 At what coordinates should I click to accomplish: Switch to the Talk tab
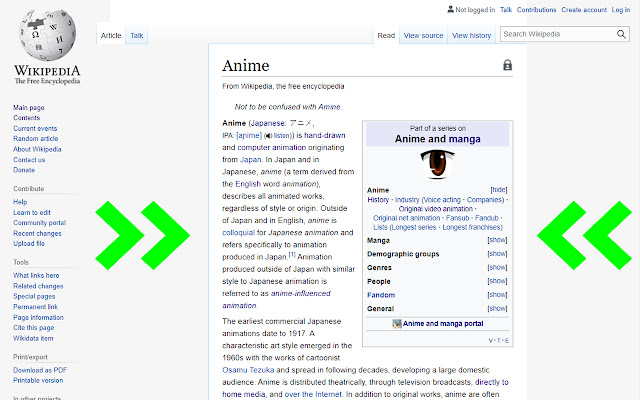(136, 35)
